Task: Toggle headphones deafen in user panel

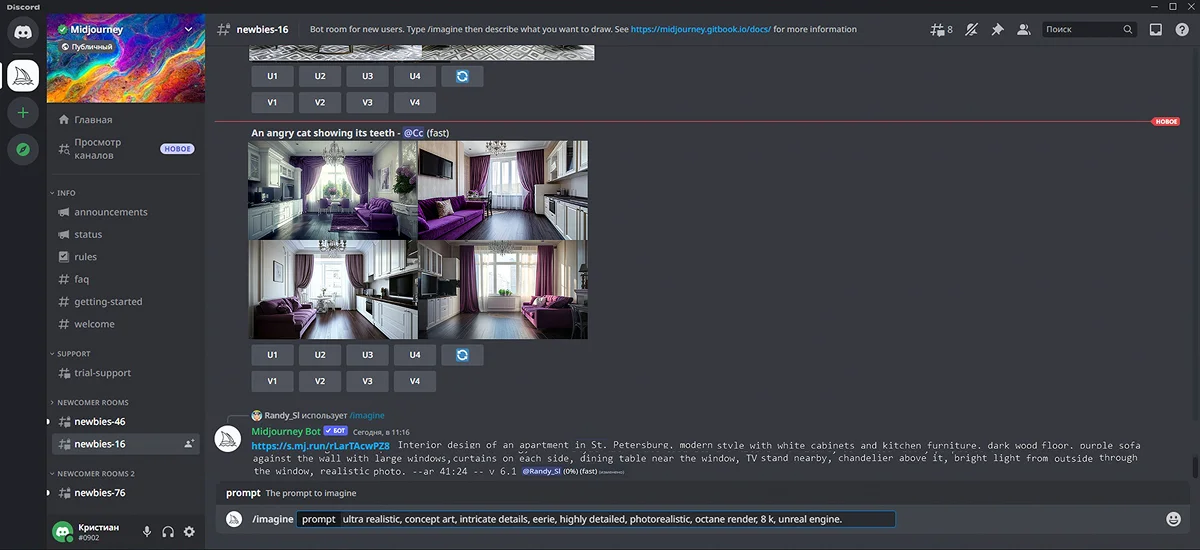Action: coord(168,532)
